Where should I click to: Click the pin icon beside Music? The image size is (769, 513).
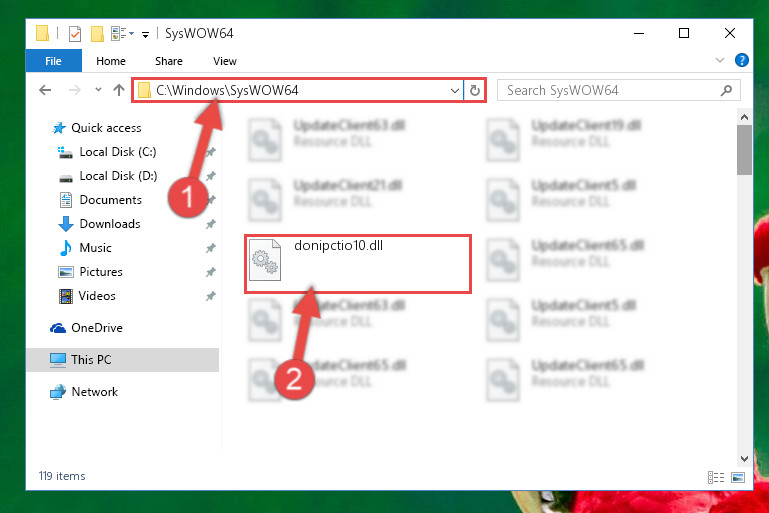[x=210, y=248]
